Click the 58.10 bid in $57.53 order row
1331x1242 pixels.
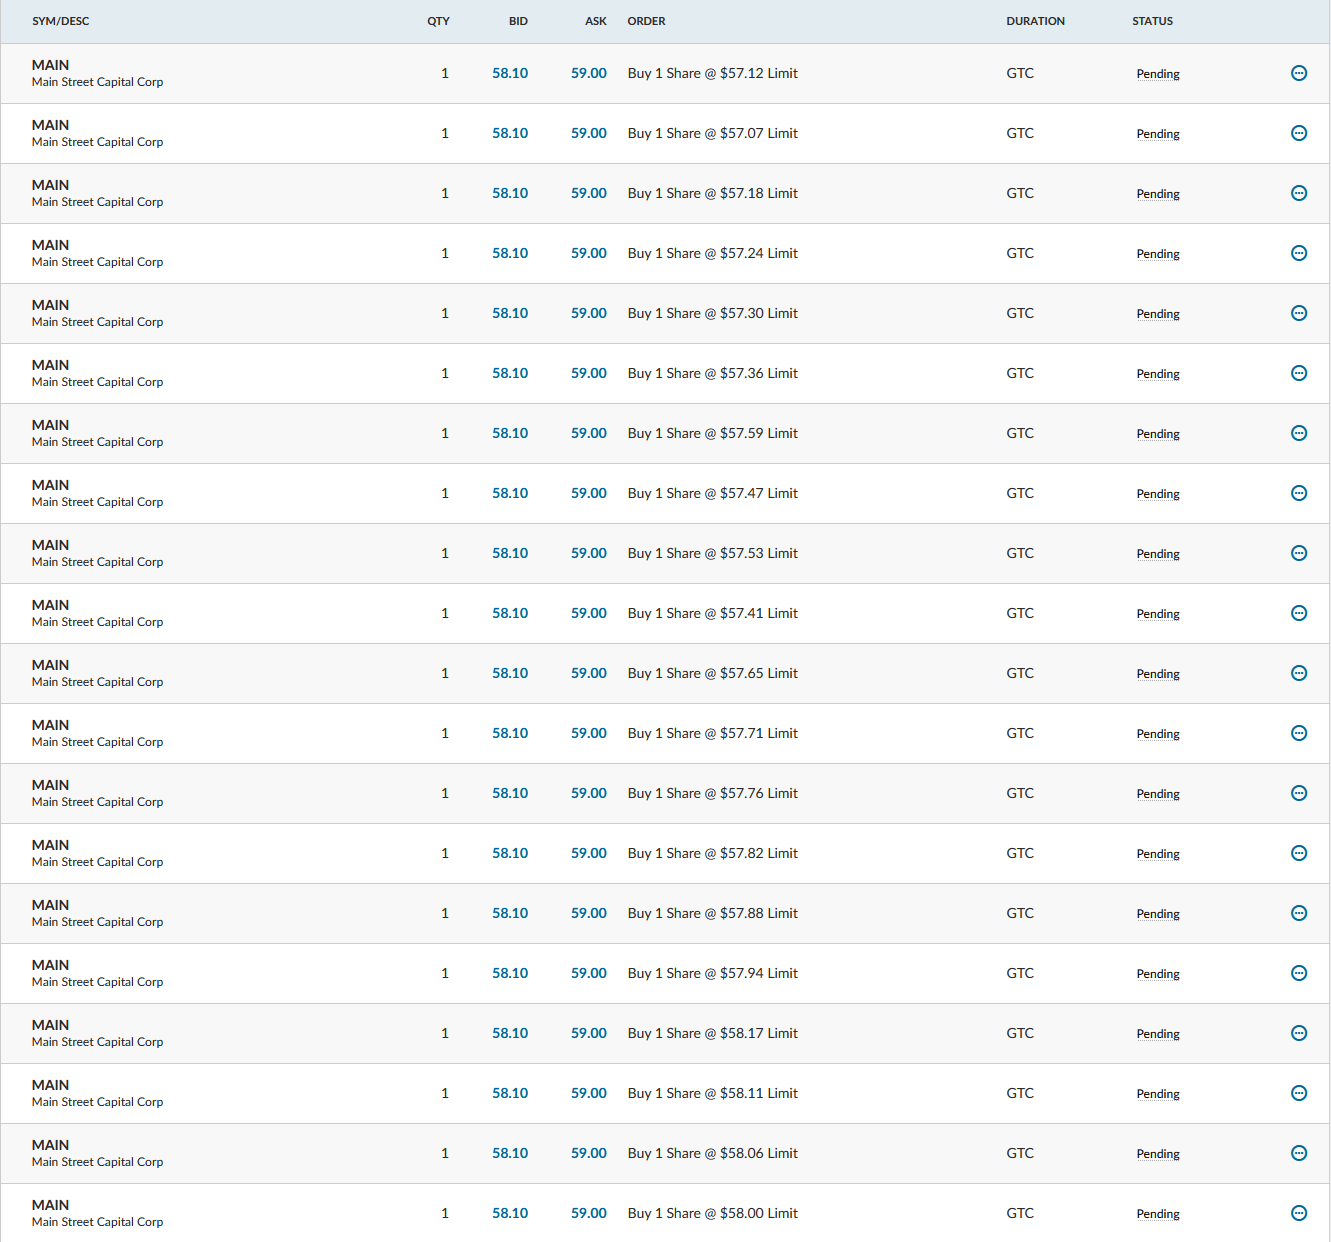coord(510,553)
